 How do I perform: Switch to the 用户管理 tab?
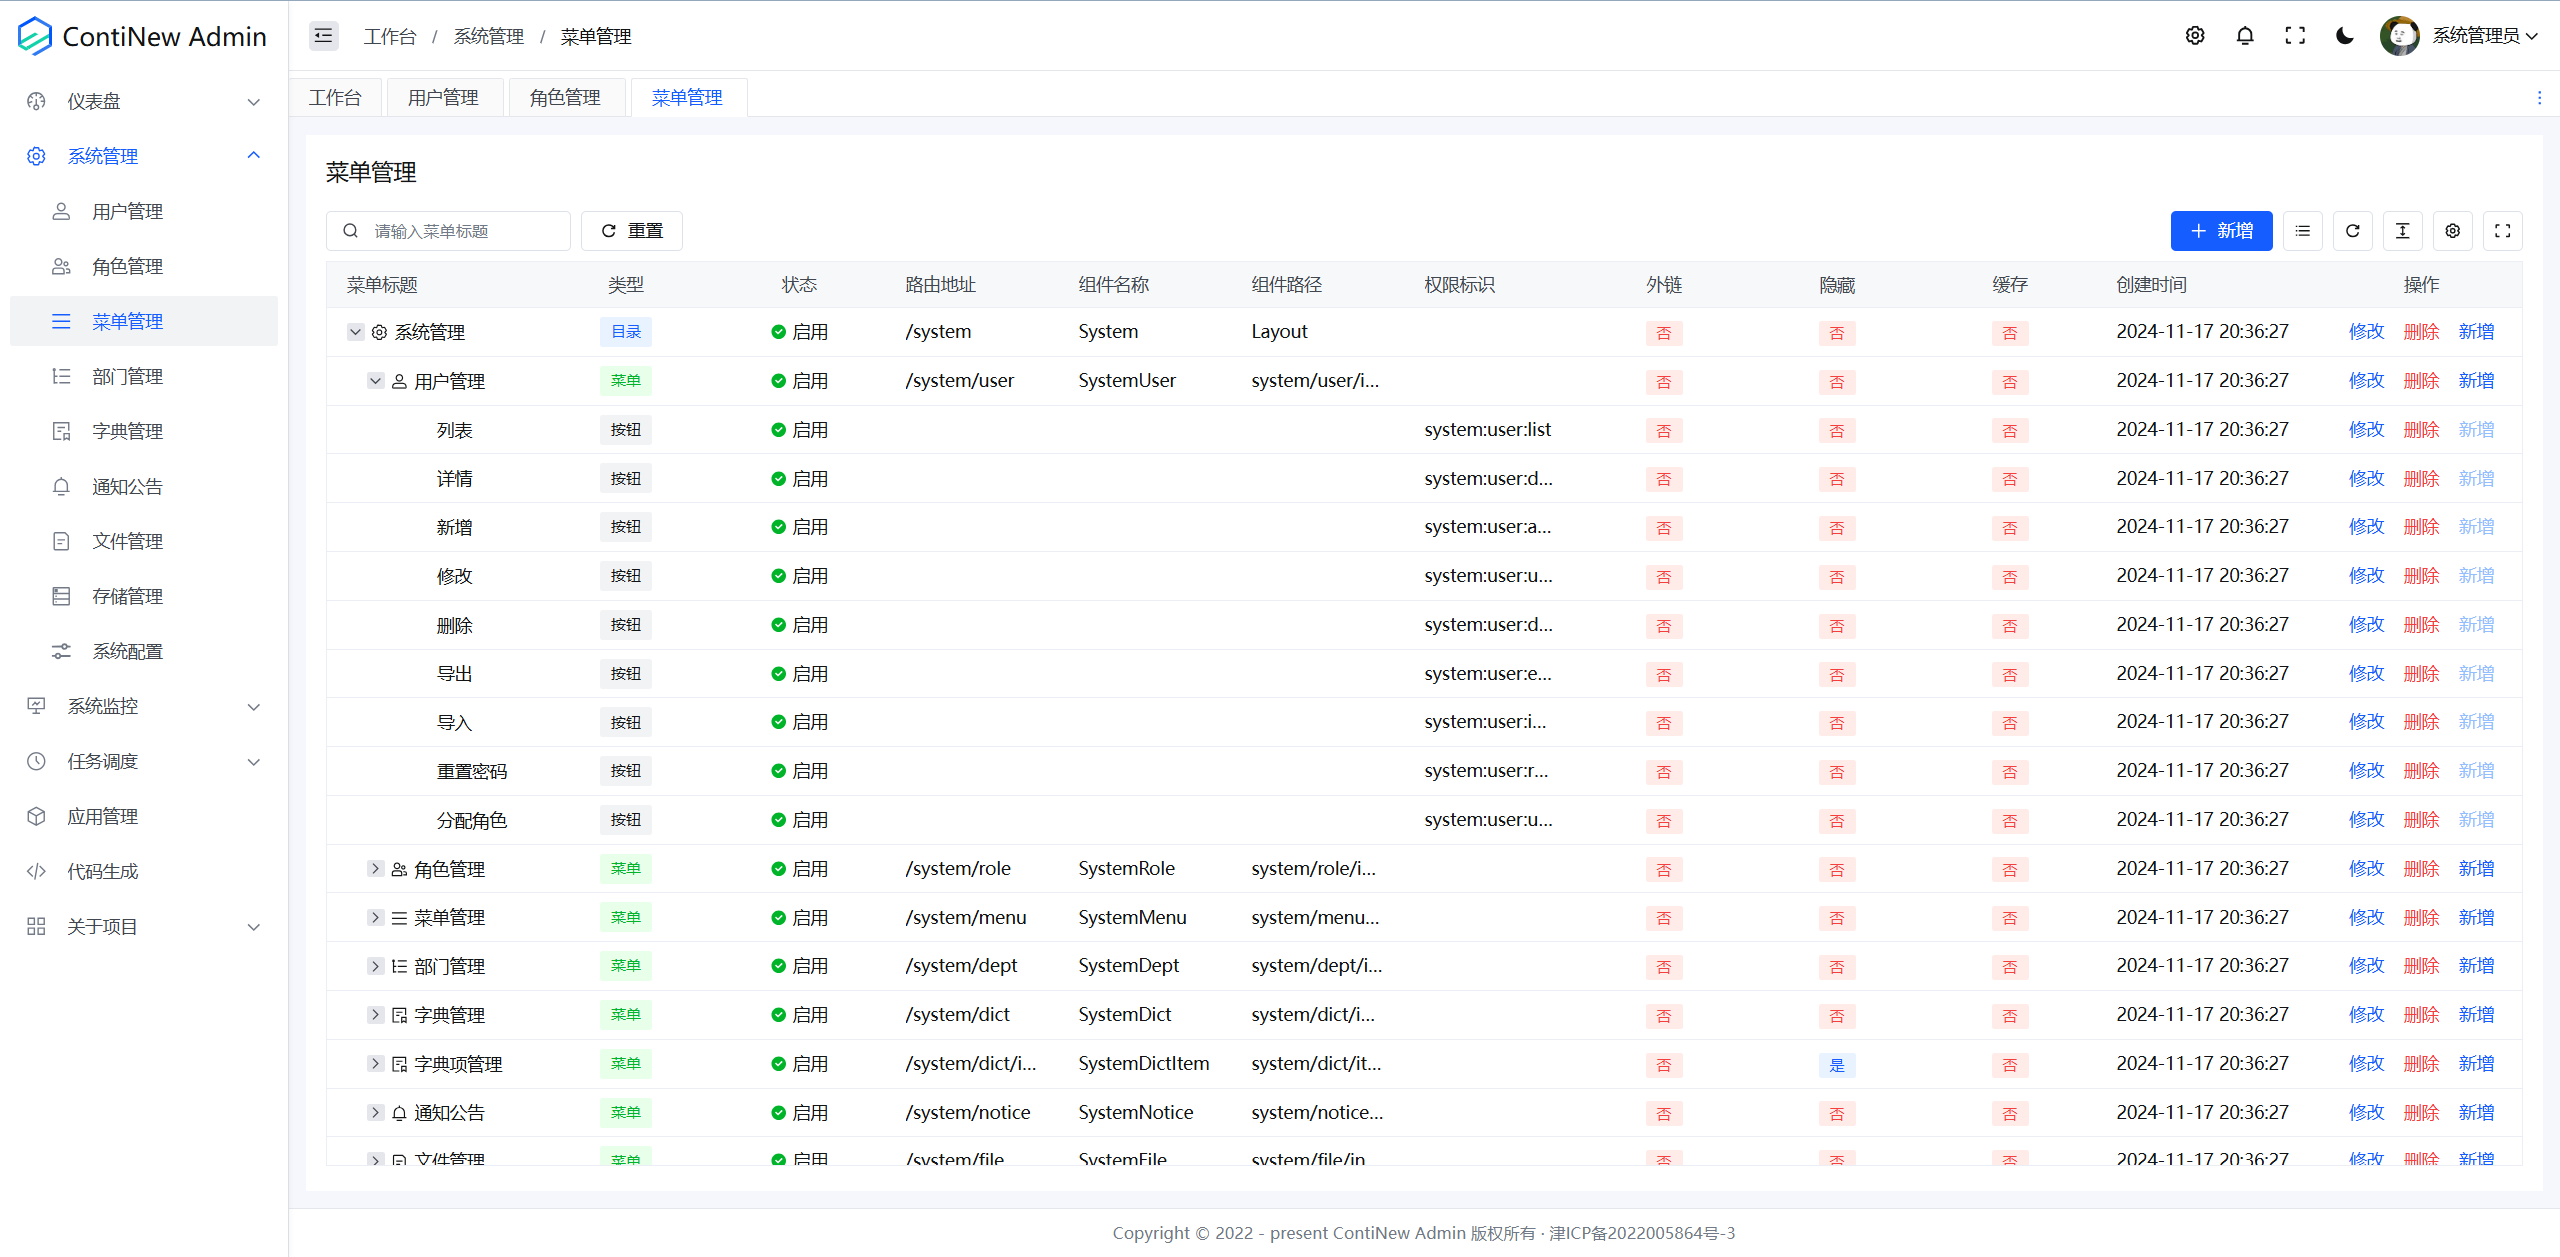pyautogui.click(x=443, y=98)
